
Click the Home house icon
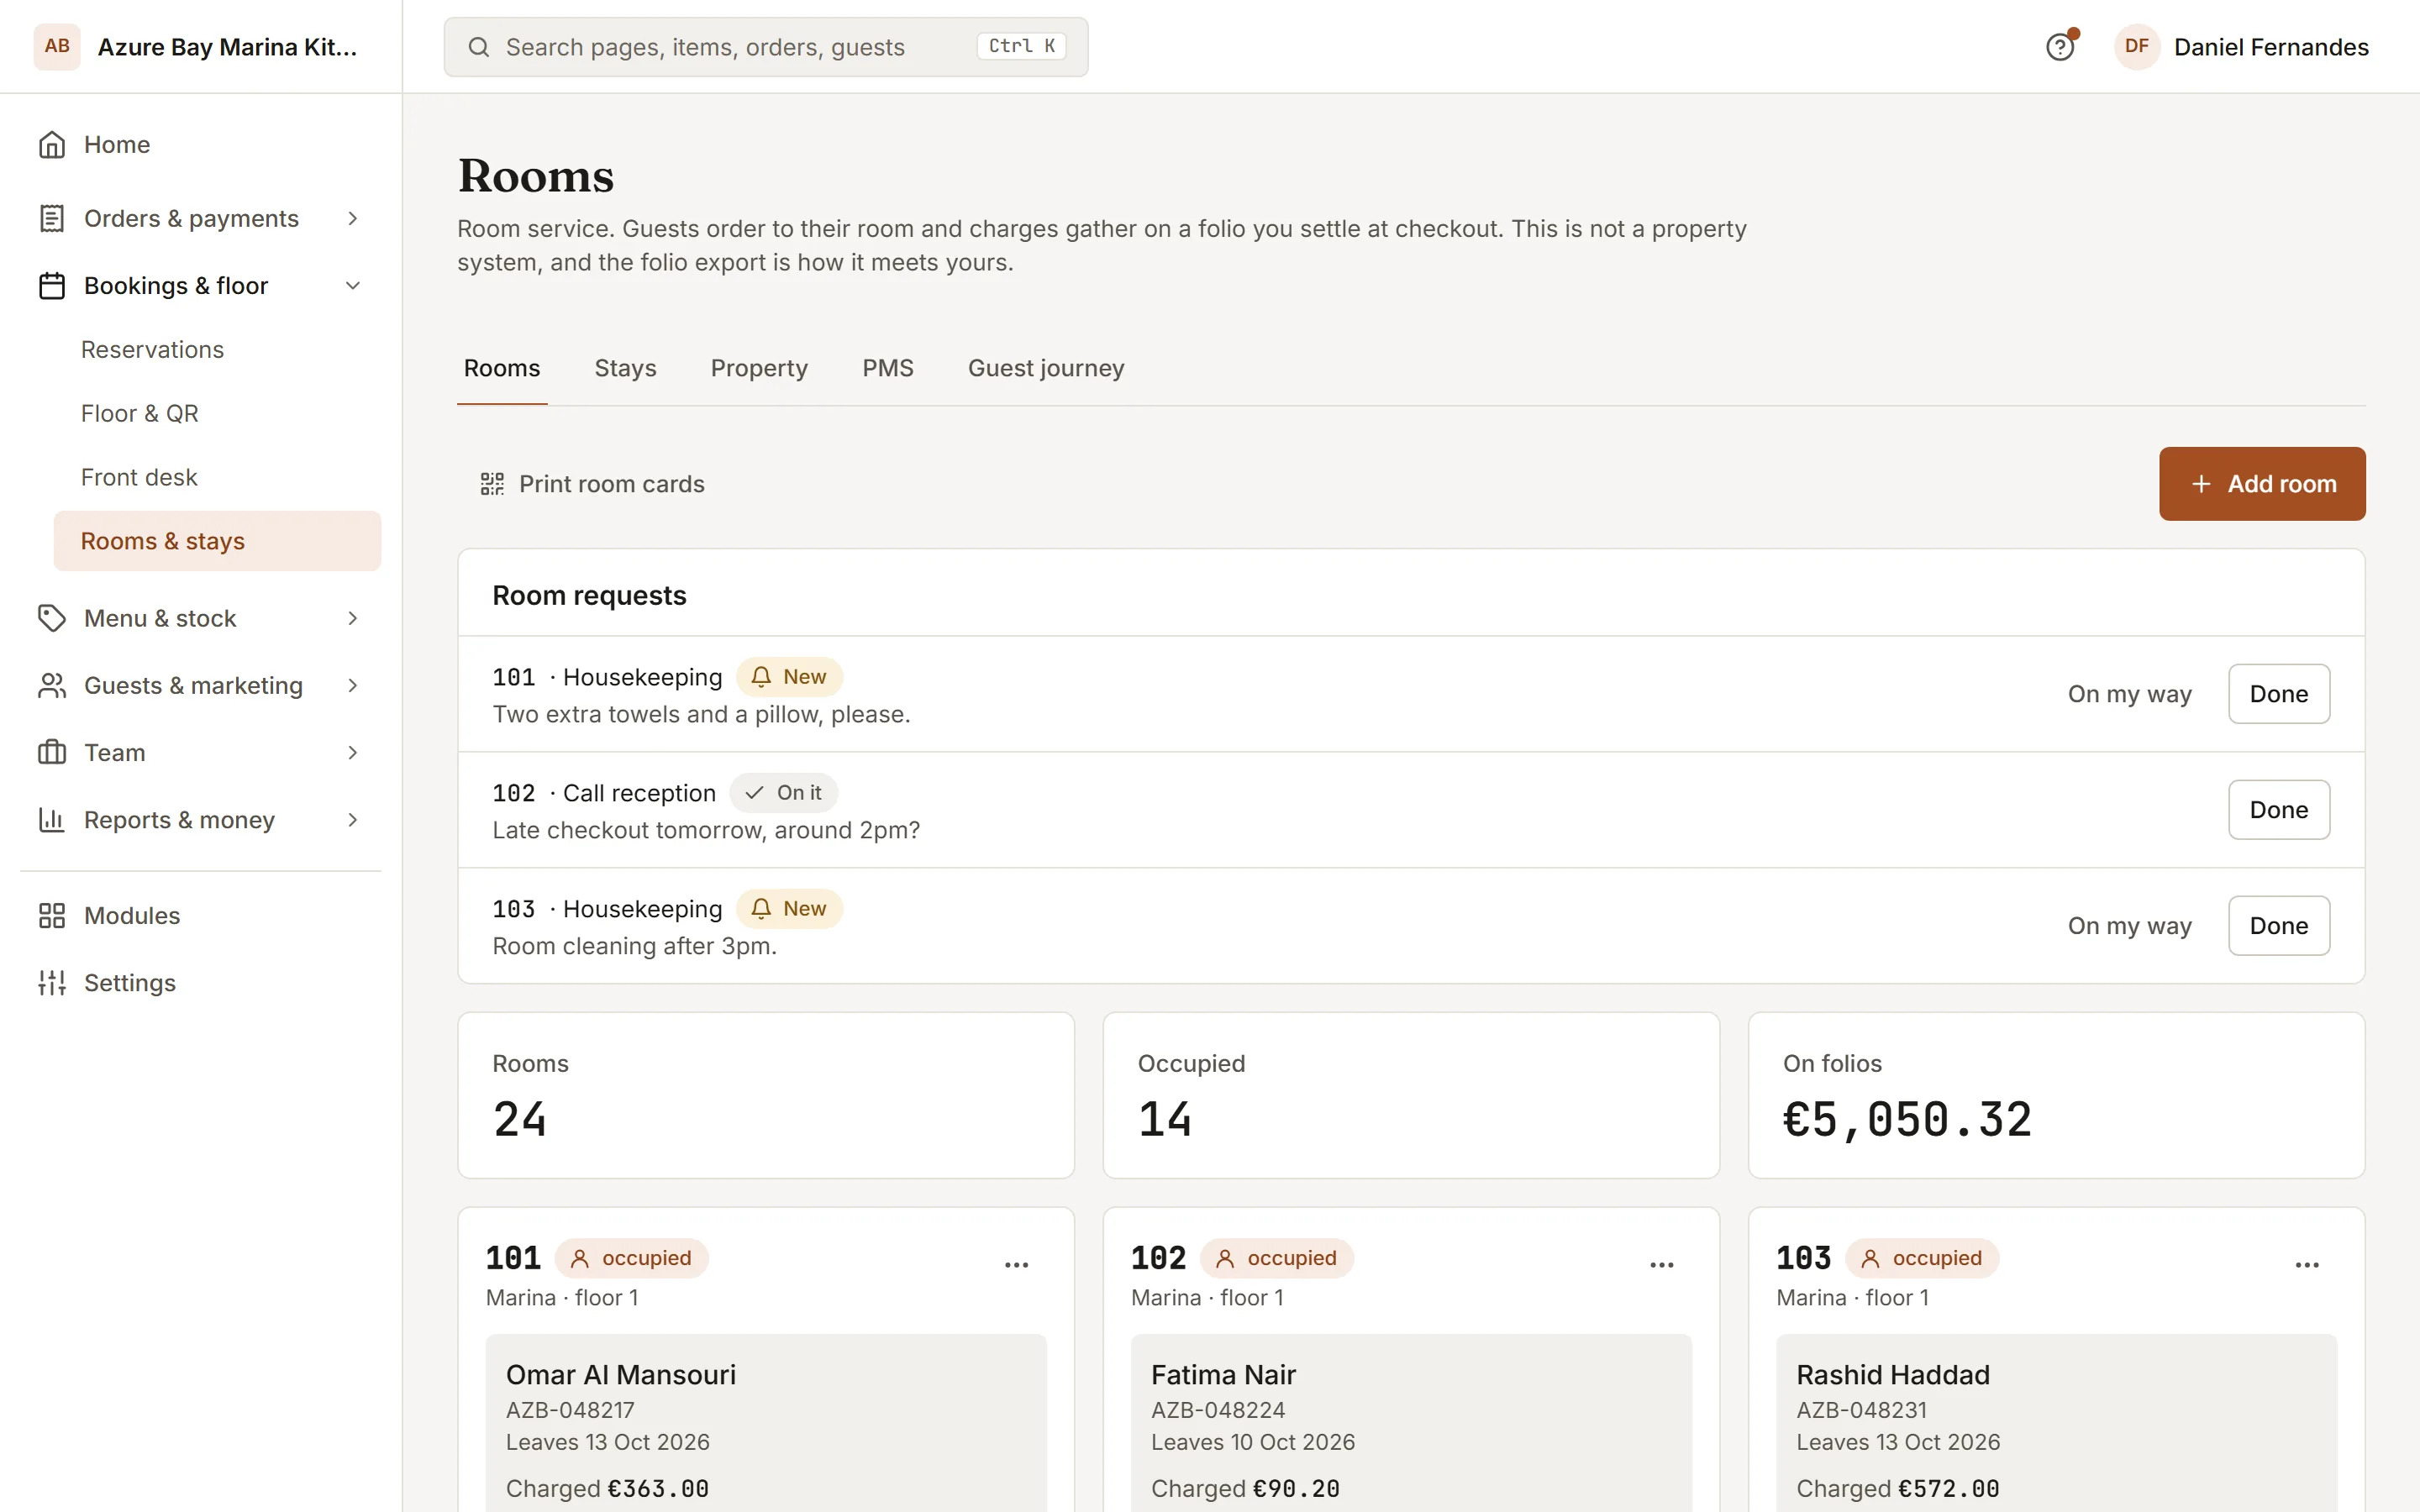click(52, 145)
